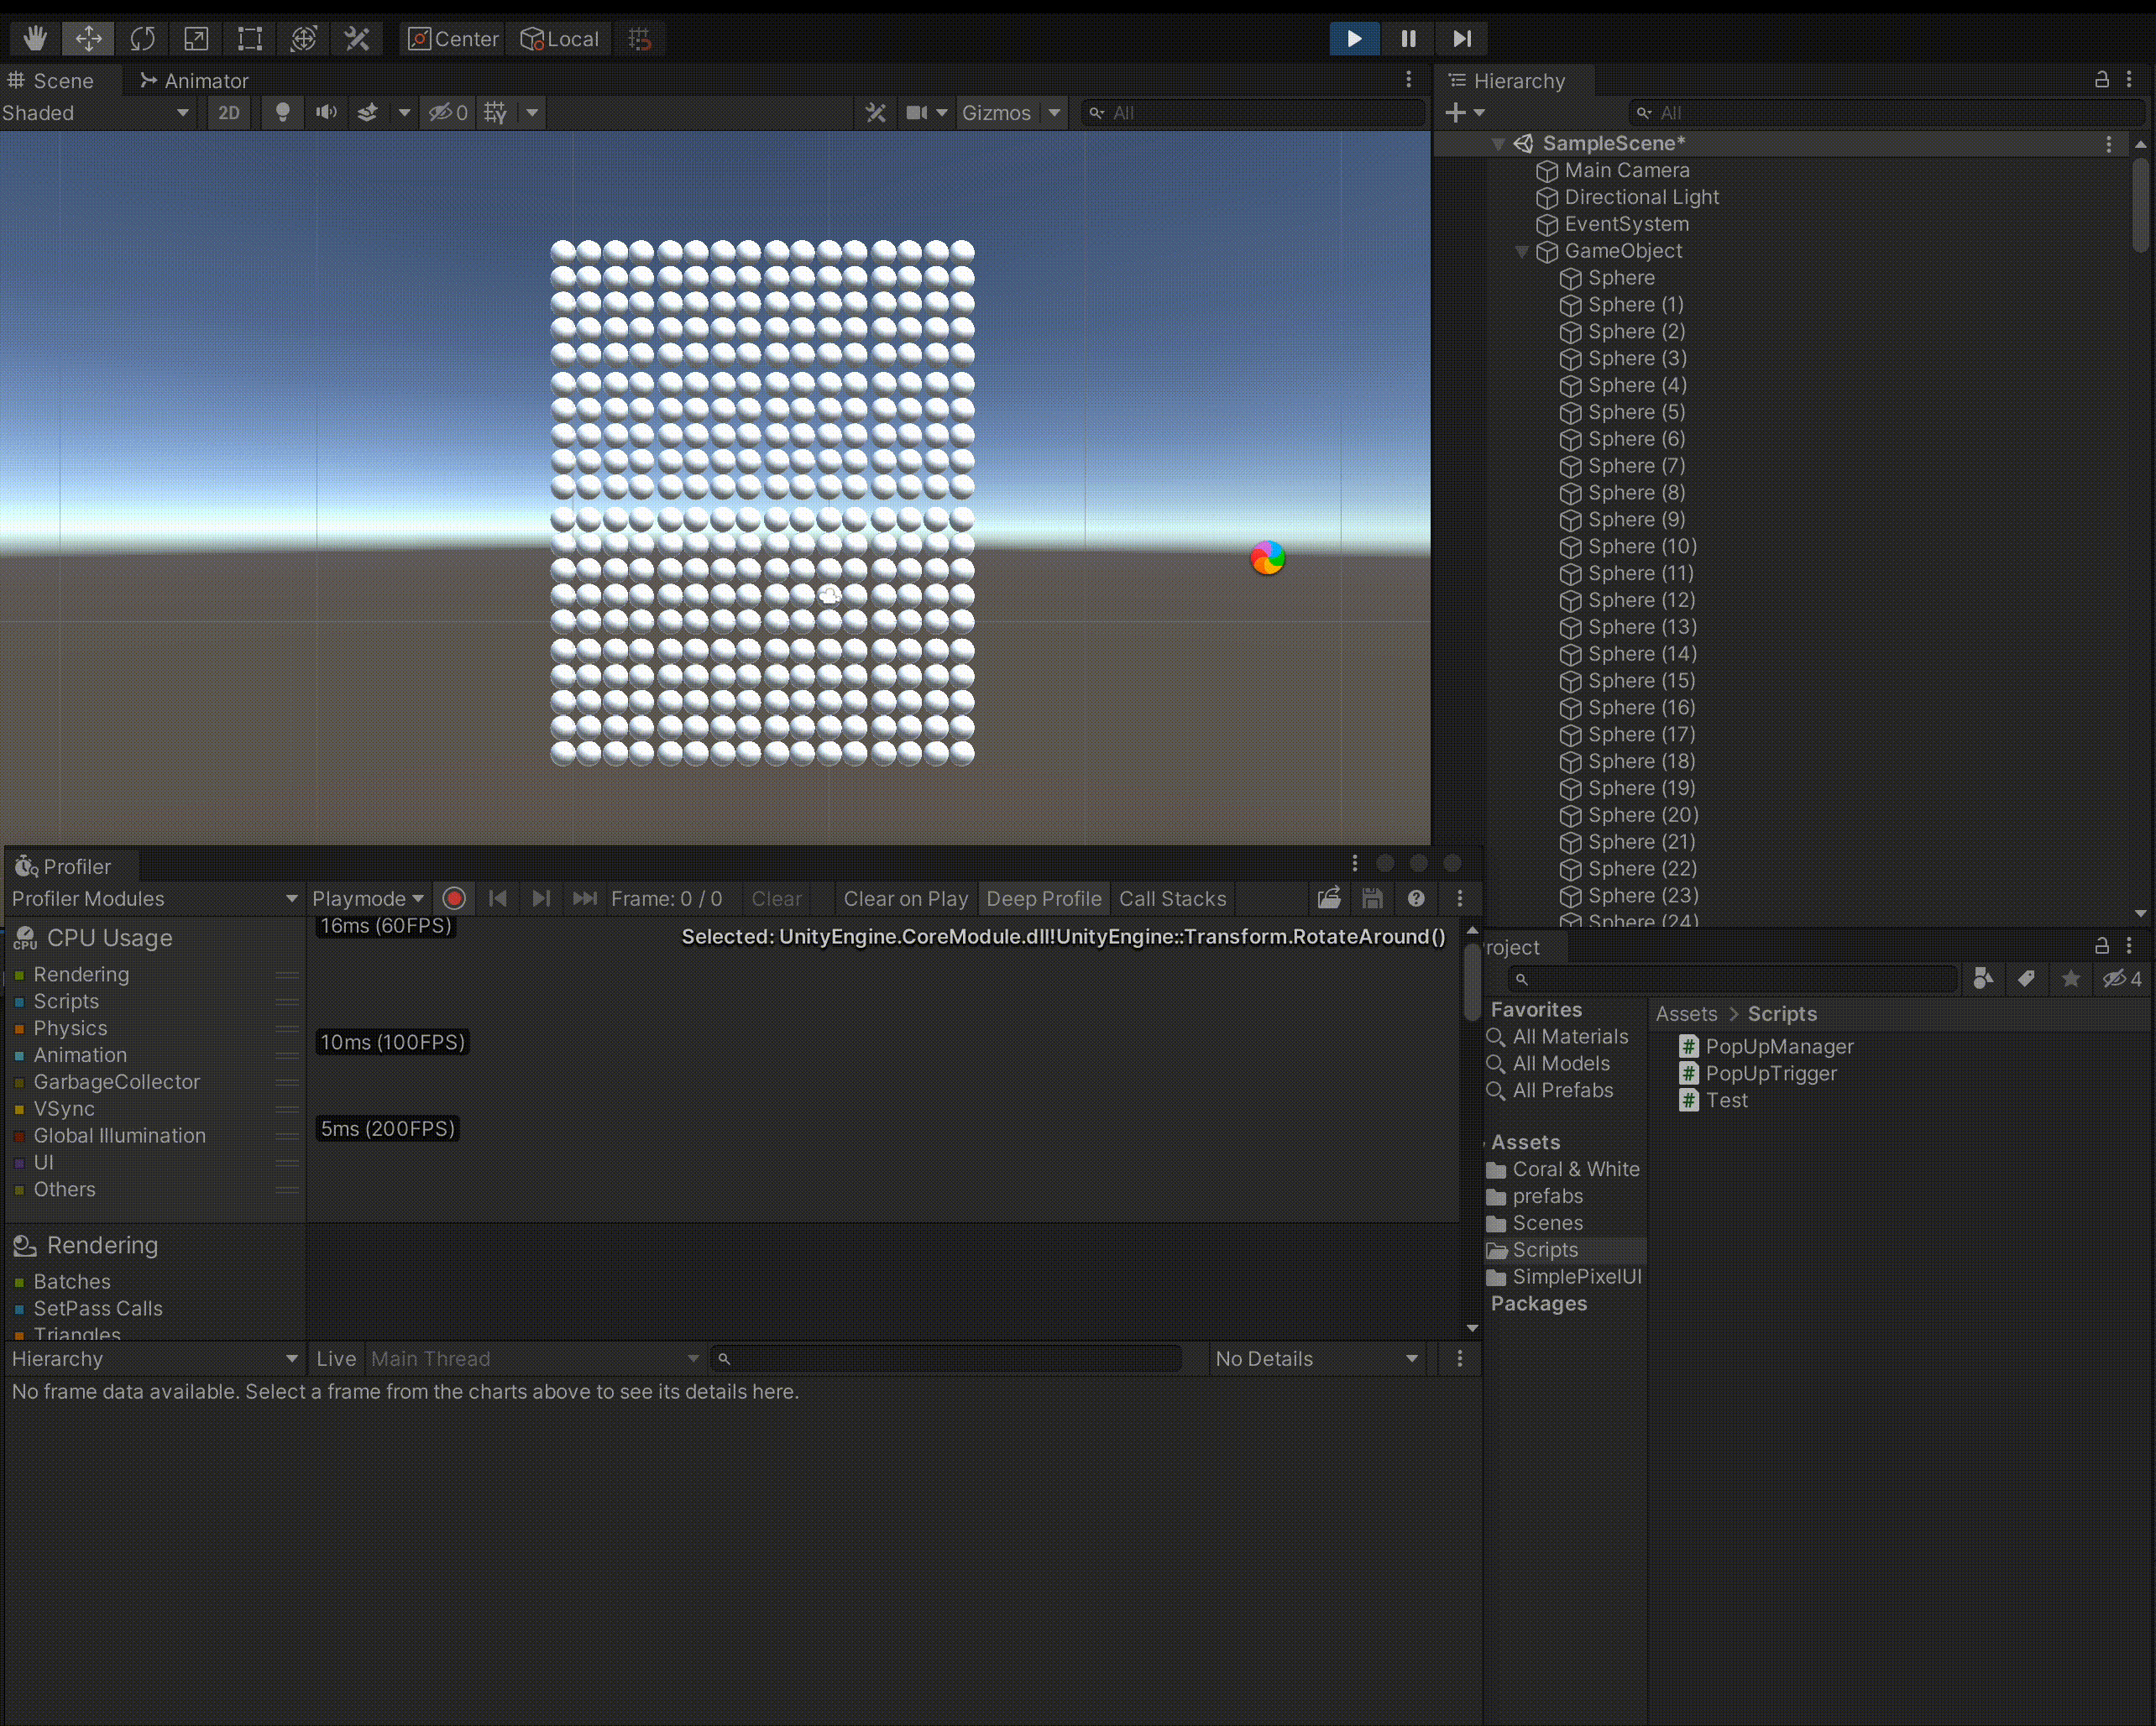The image size is (2156, 1726).
Task: Open Profiler Modules dropdown
Action: click(154, 899)
